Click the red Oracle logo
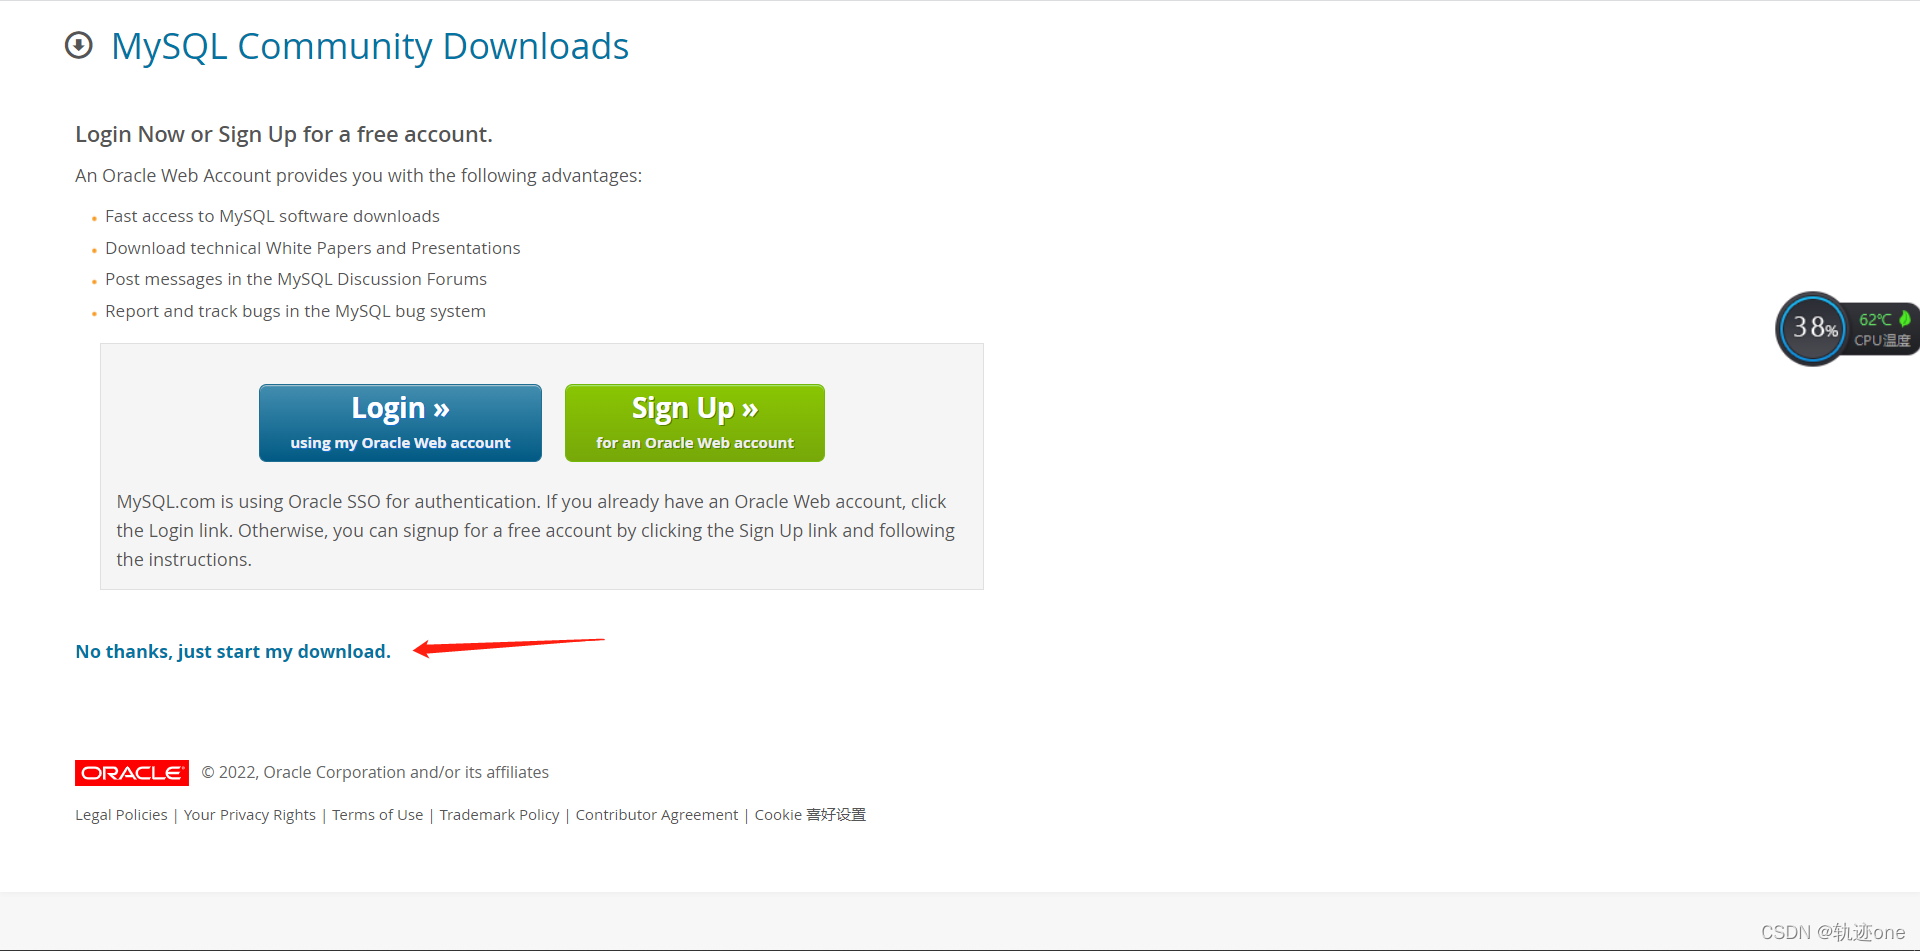The width and height of the screenshot is (1920, 951). [132, 773]
